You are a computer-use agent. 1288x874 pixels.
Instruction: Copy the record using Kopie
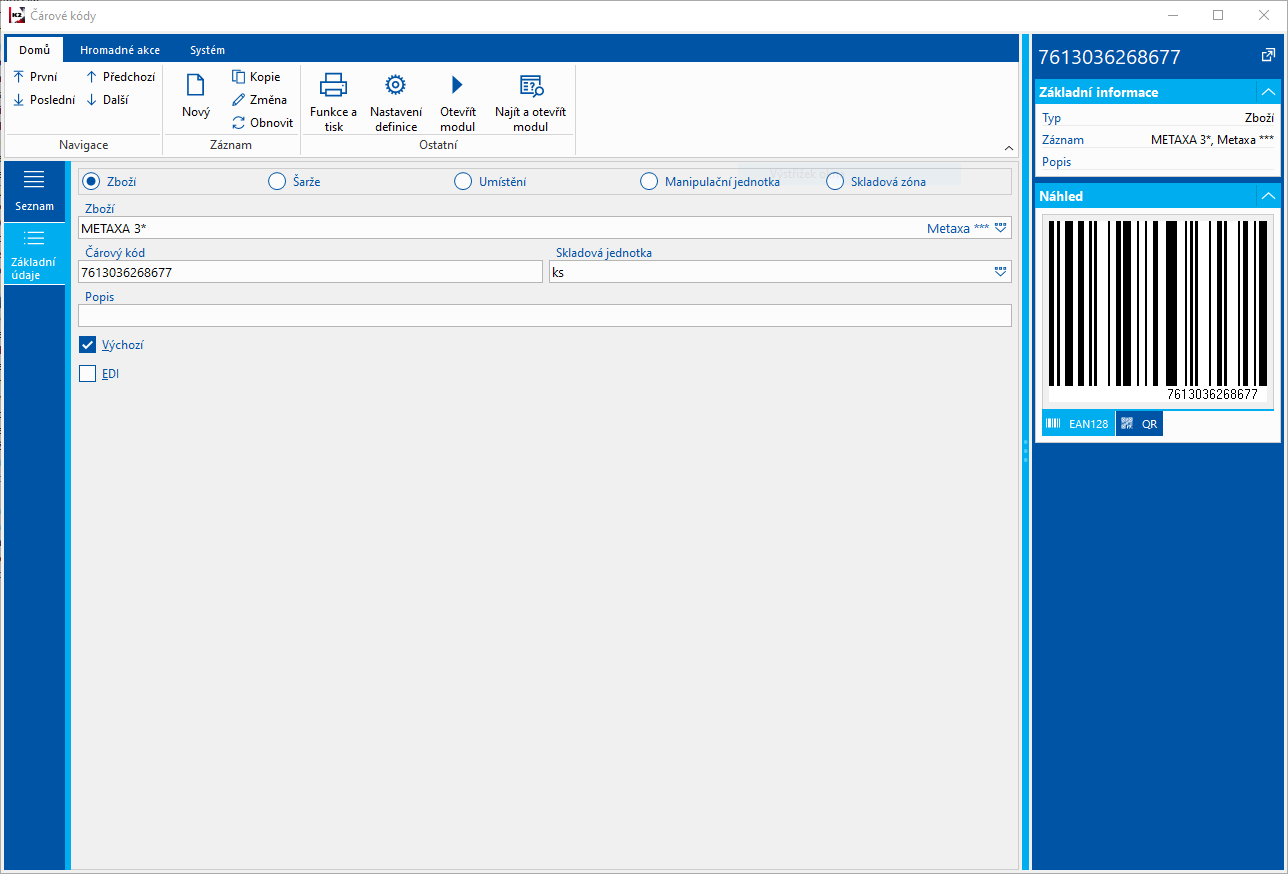coord(256,76)
